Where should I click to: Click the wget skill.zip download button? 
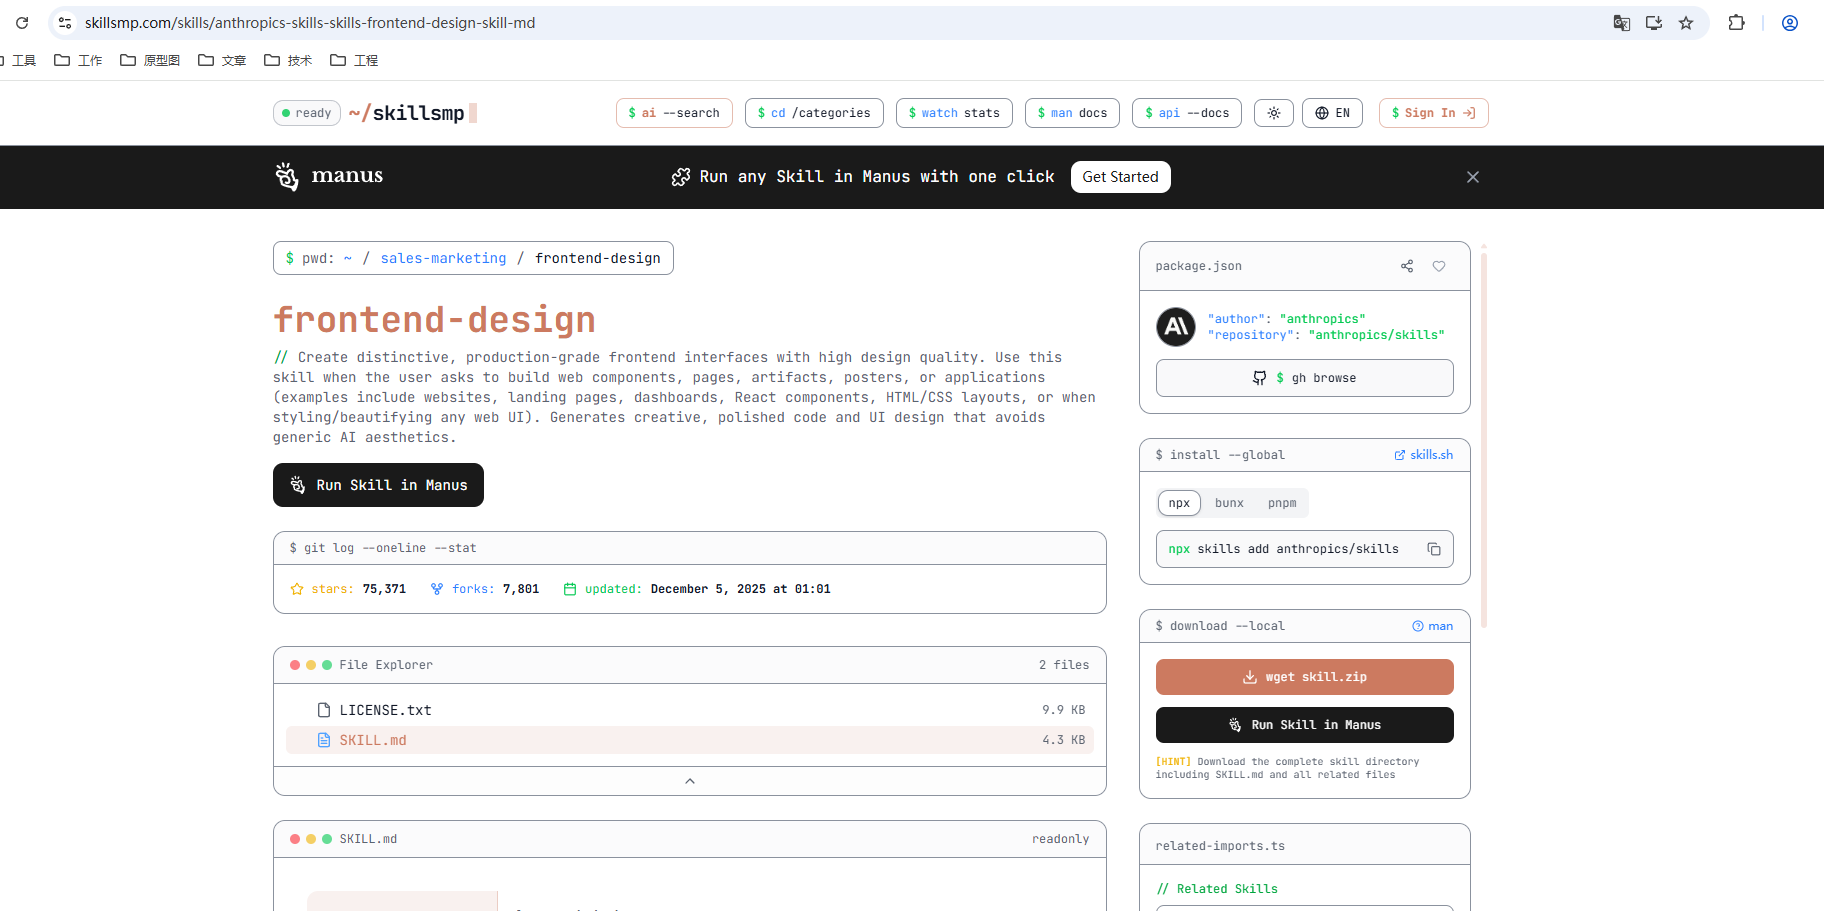tap(1304, 676)
